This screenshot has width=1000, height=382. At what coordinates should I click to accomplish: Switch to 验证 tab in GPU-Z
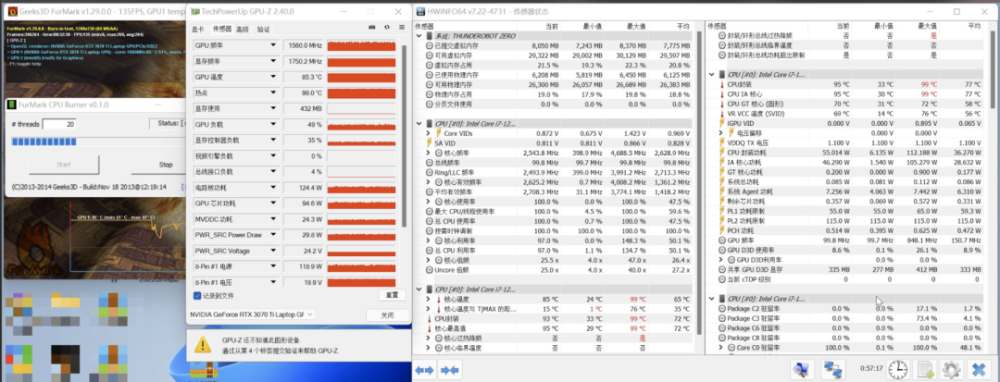tap(263, 29)
